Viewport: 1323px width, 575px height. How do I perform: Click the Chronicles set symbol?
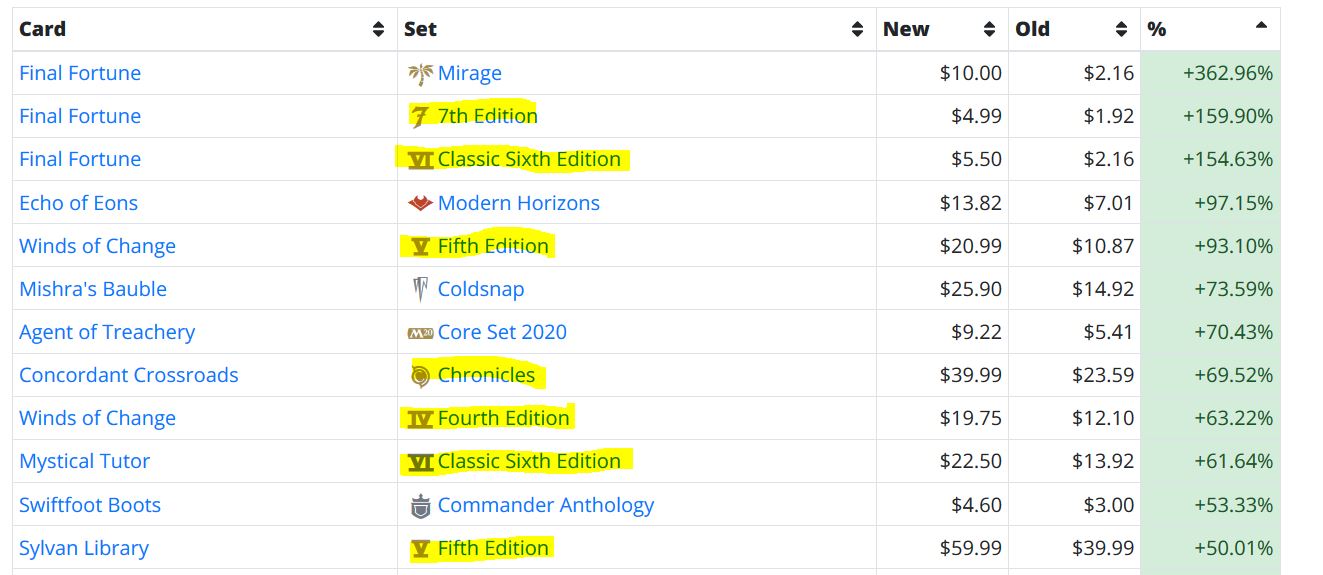pyautogui.click(x=420, y=376)
